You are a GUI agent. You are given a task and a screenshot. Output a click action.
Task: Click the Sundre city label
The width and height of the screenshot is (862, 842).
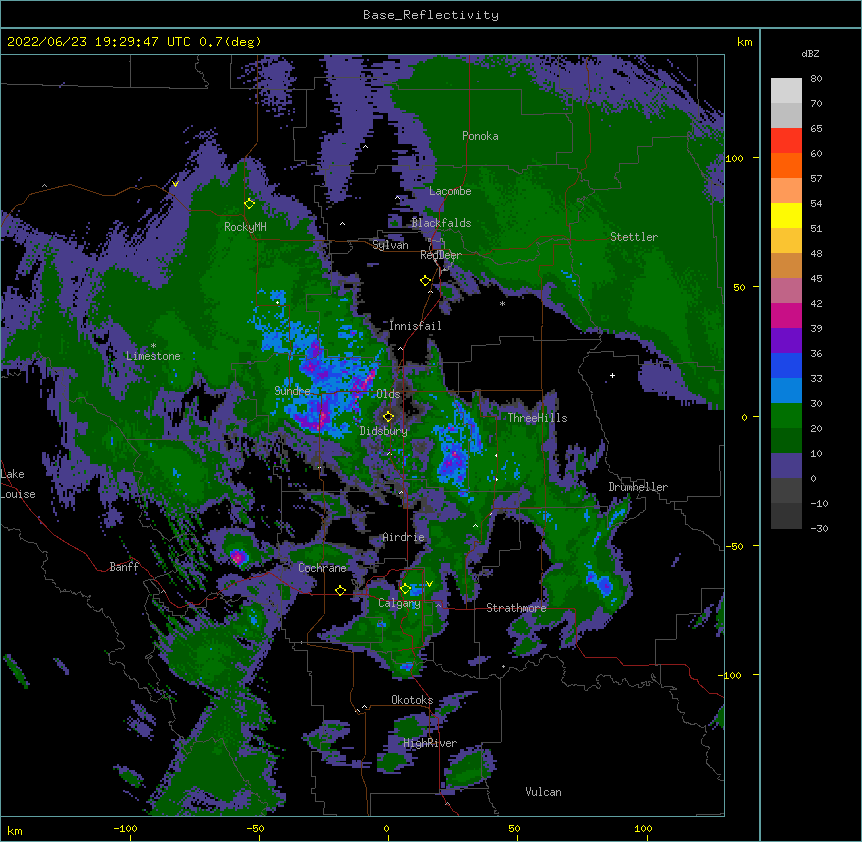click(292, 391)
